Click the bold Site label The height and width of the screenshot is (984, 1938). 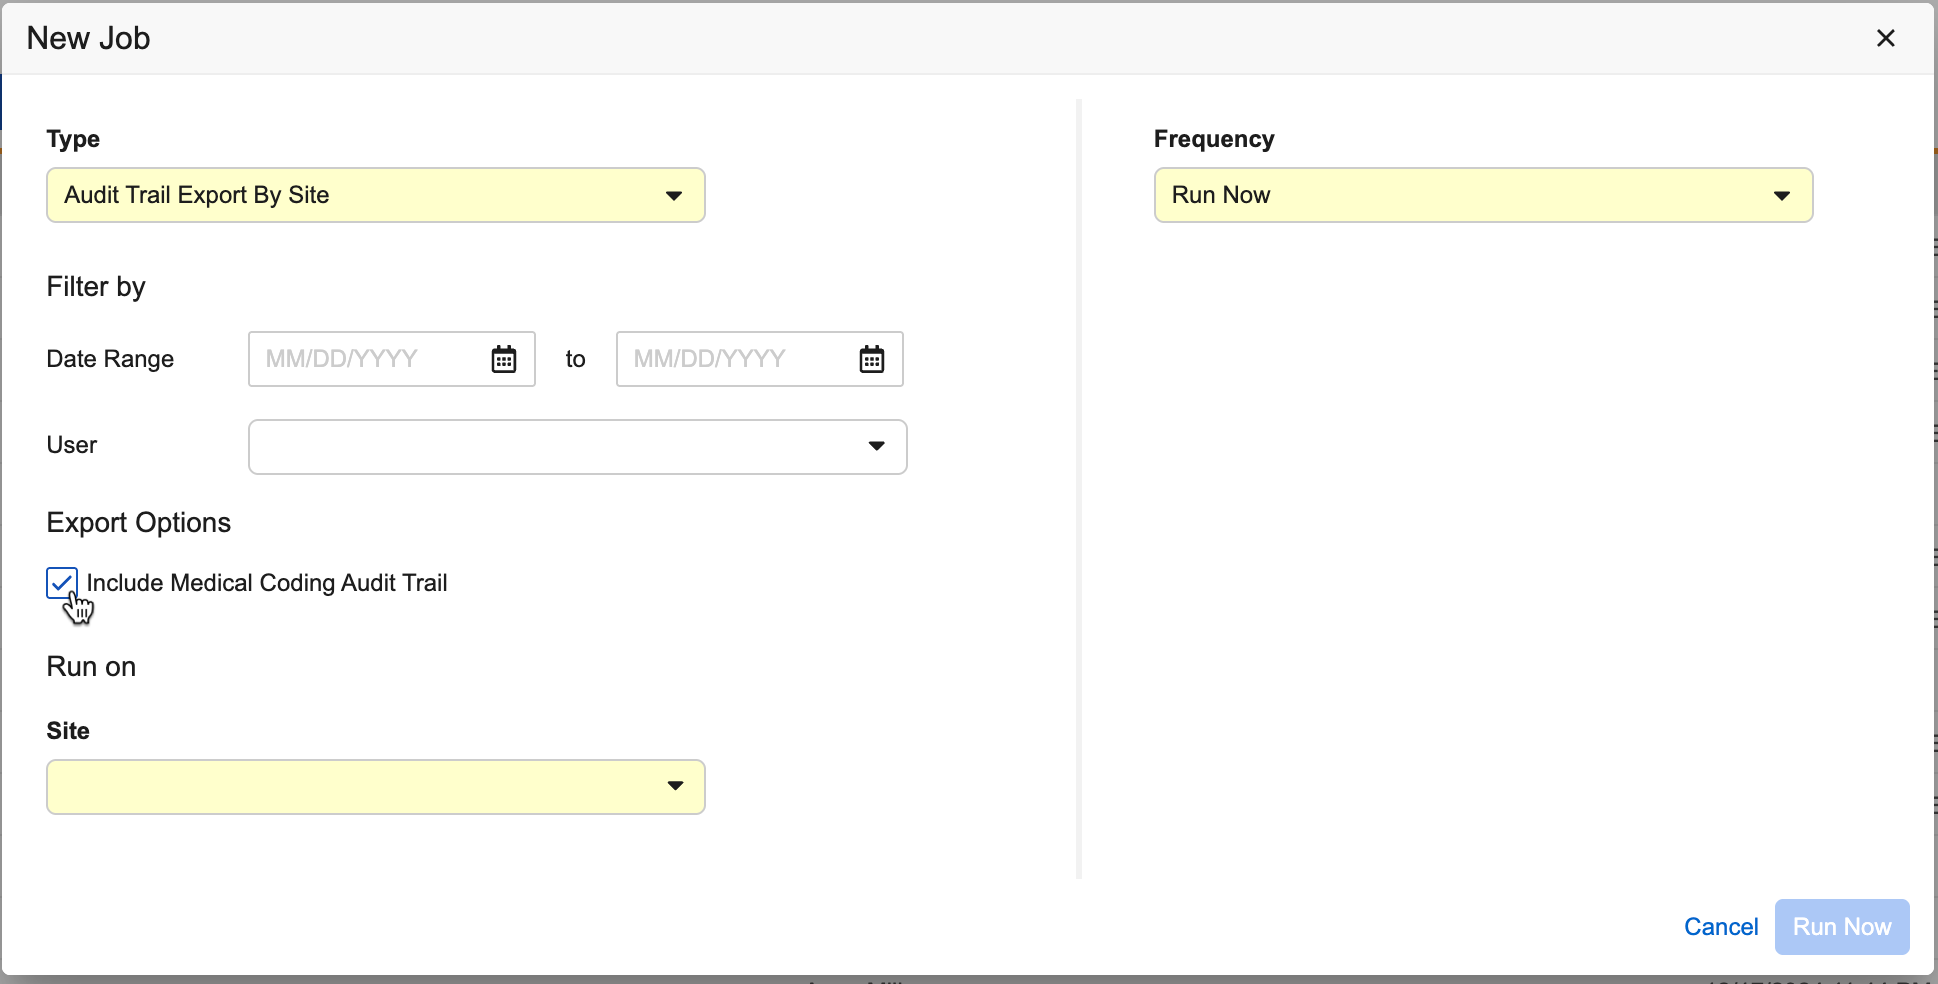68,731
